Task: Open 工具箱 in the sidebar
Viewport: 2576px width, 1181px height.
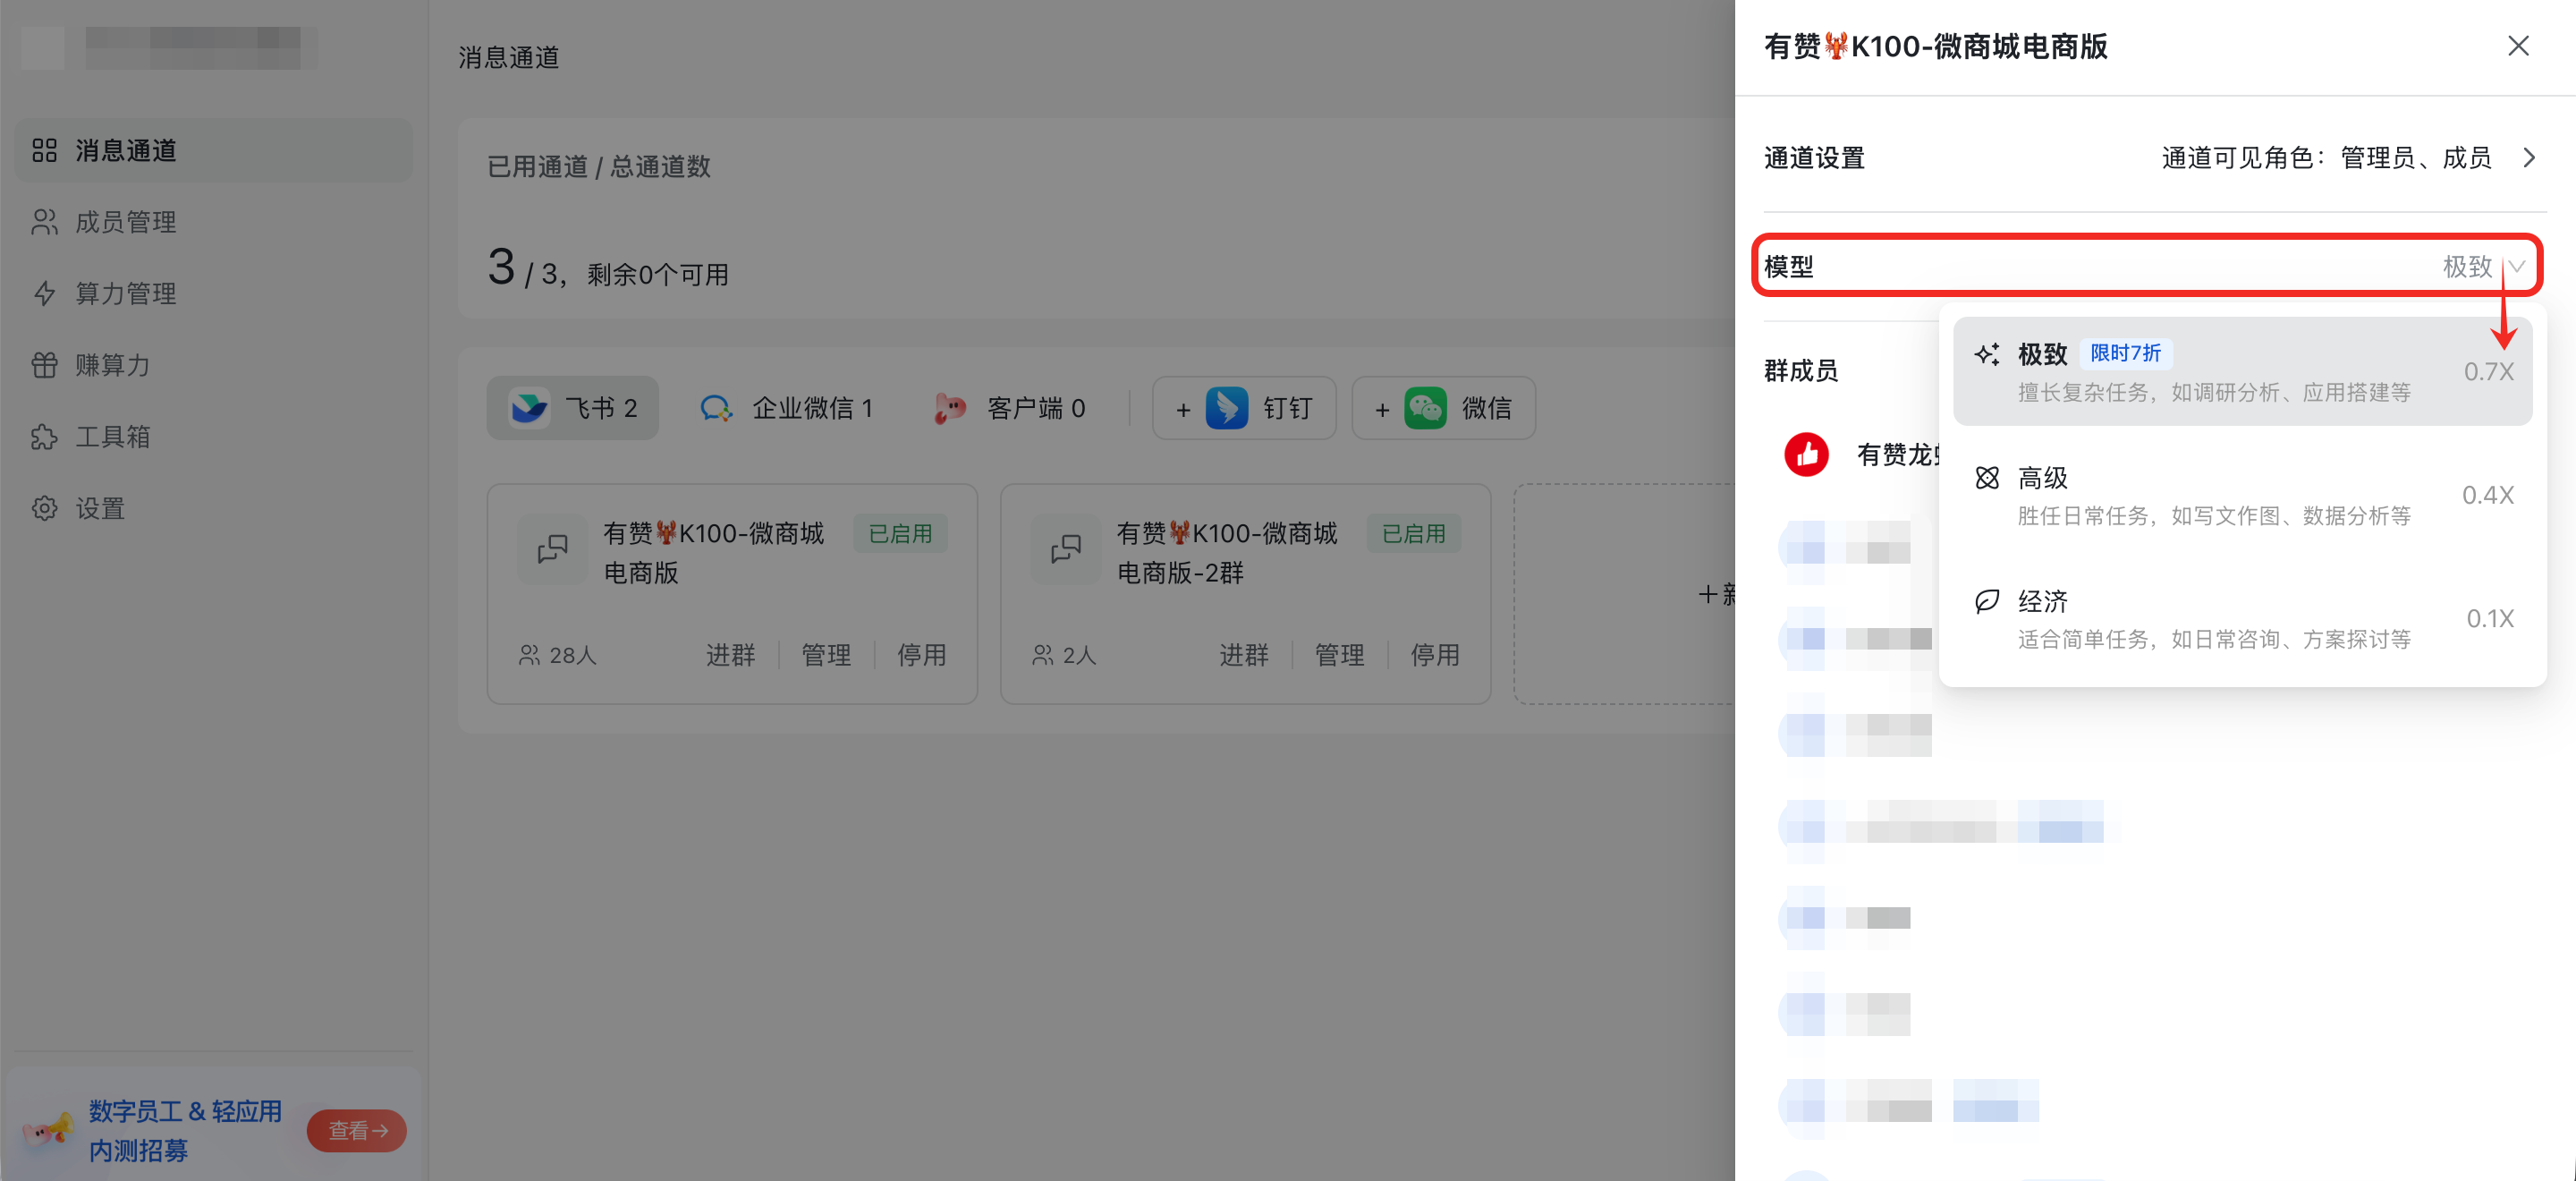Action: 213,437
